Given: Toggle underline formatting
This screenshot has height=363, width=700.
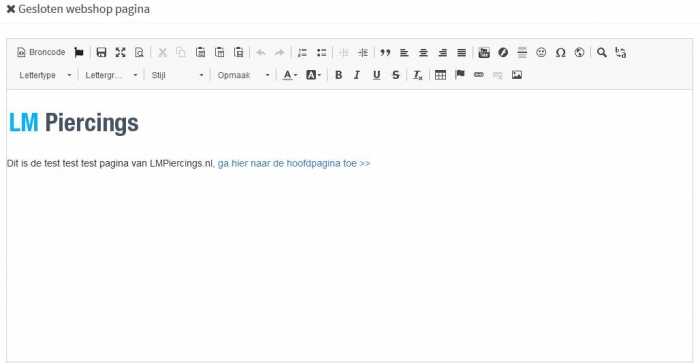Looking at the screenshot, I should [x=376, y=75].
